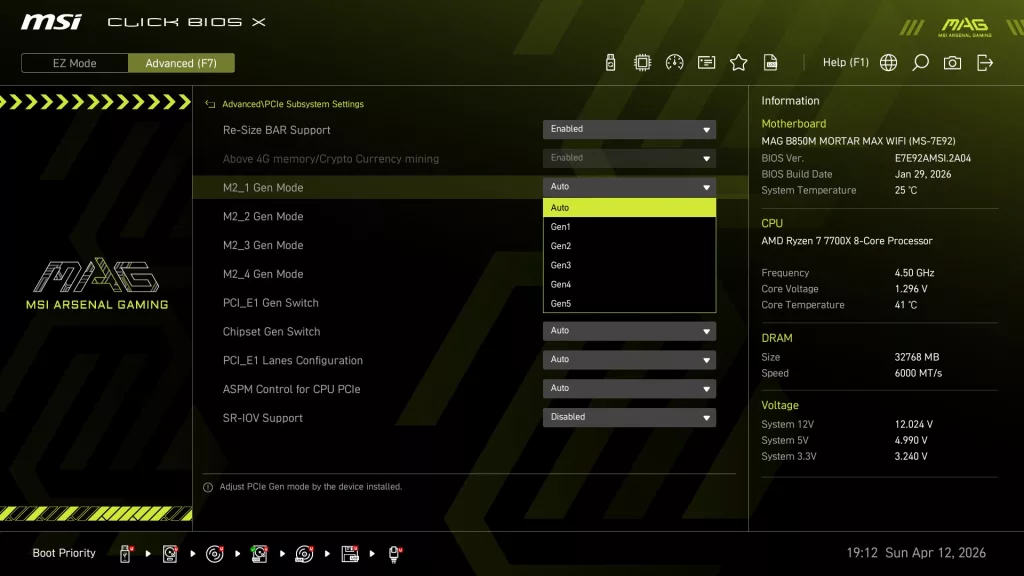The width and height of the screenshot is (1024, 576).
Task: Open Help (F1)
Action: click(845, 63)
